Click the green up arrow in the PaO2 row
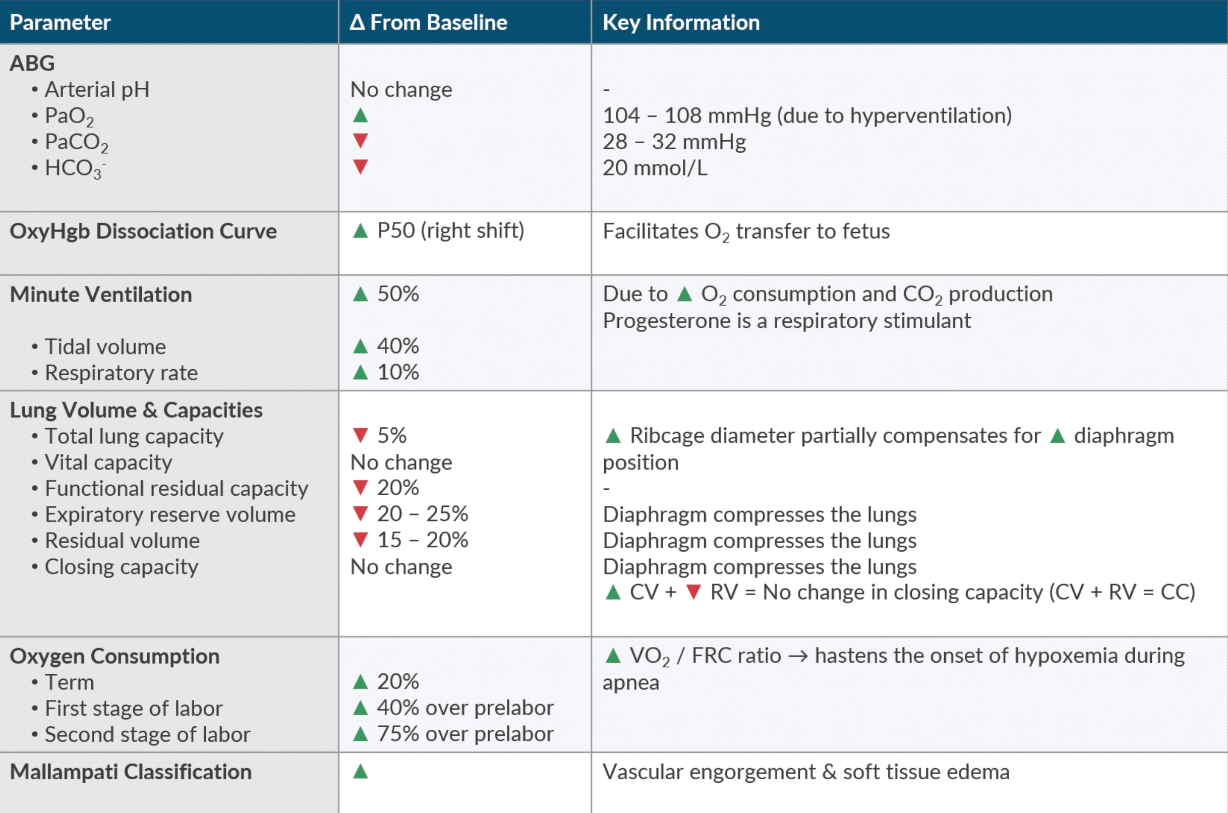This screenshot has height=813, width=1228. coord(361,116)
